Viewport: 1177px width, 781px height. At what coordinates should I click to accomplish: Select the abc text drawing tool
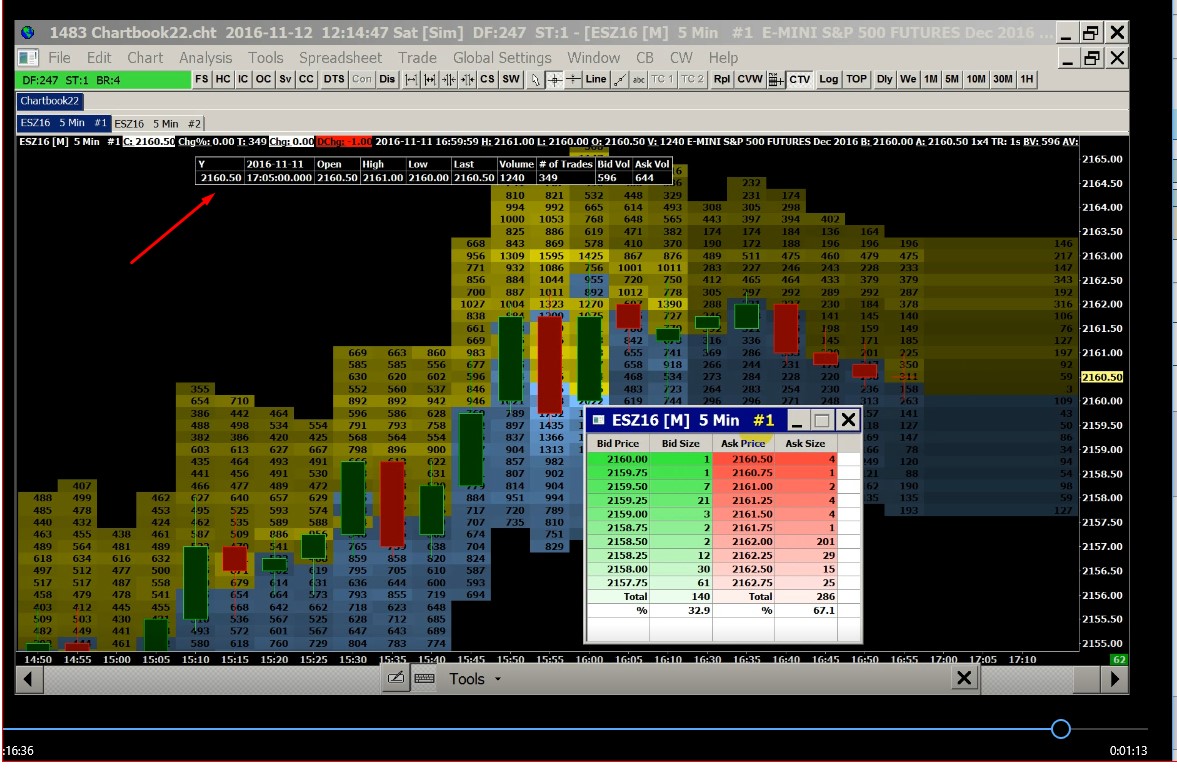coord(639,80)
